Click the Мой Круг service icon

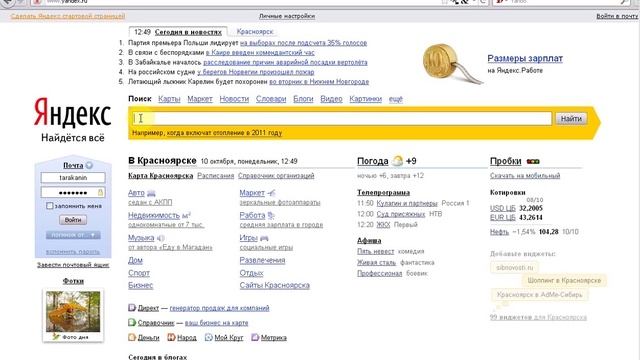[209, 337]
